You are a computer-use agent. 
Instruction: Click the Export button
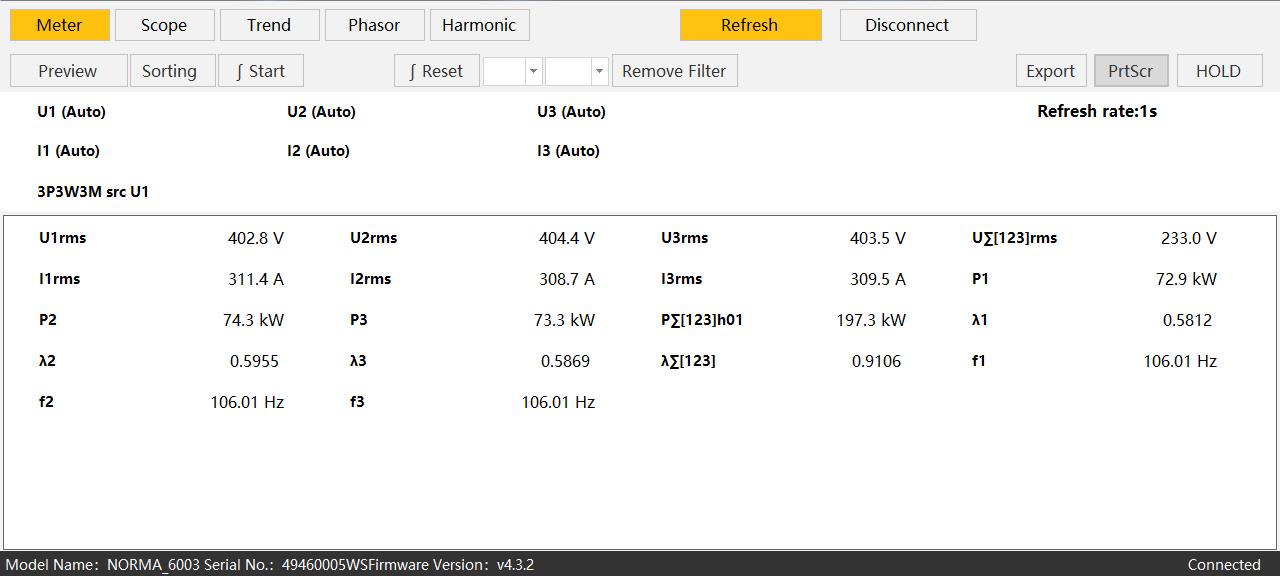coord(1050,71)
